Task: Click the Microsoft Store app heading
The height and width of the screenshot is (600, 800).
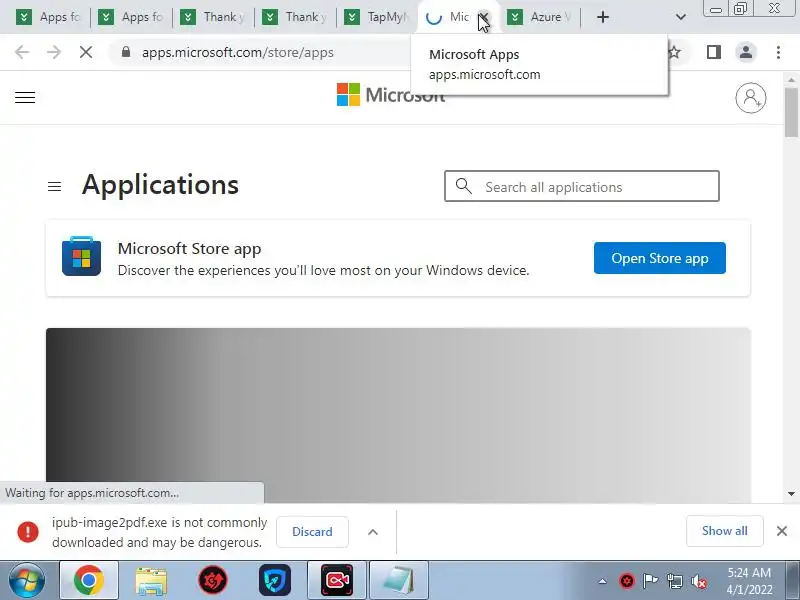Action: click(x=189, y=248)
